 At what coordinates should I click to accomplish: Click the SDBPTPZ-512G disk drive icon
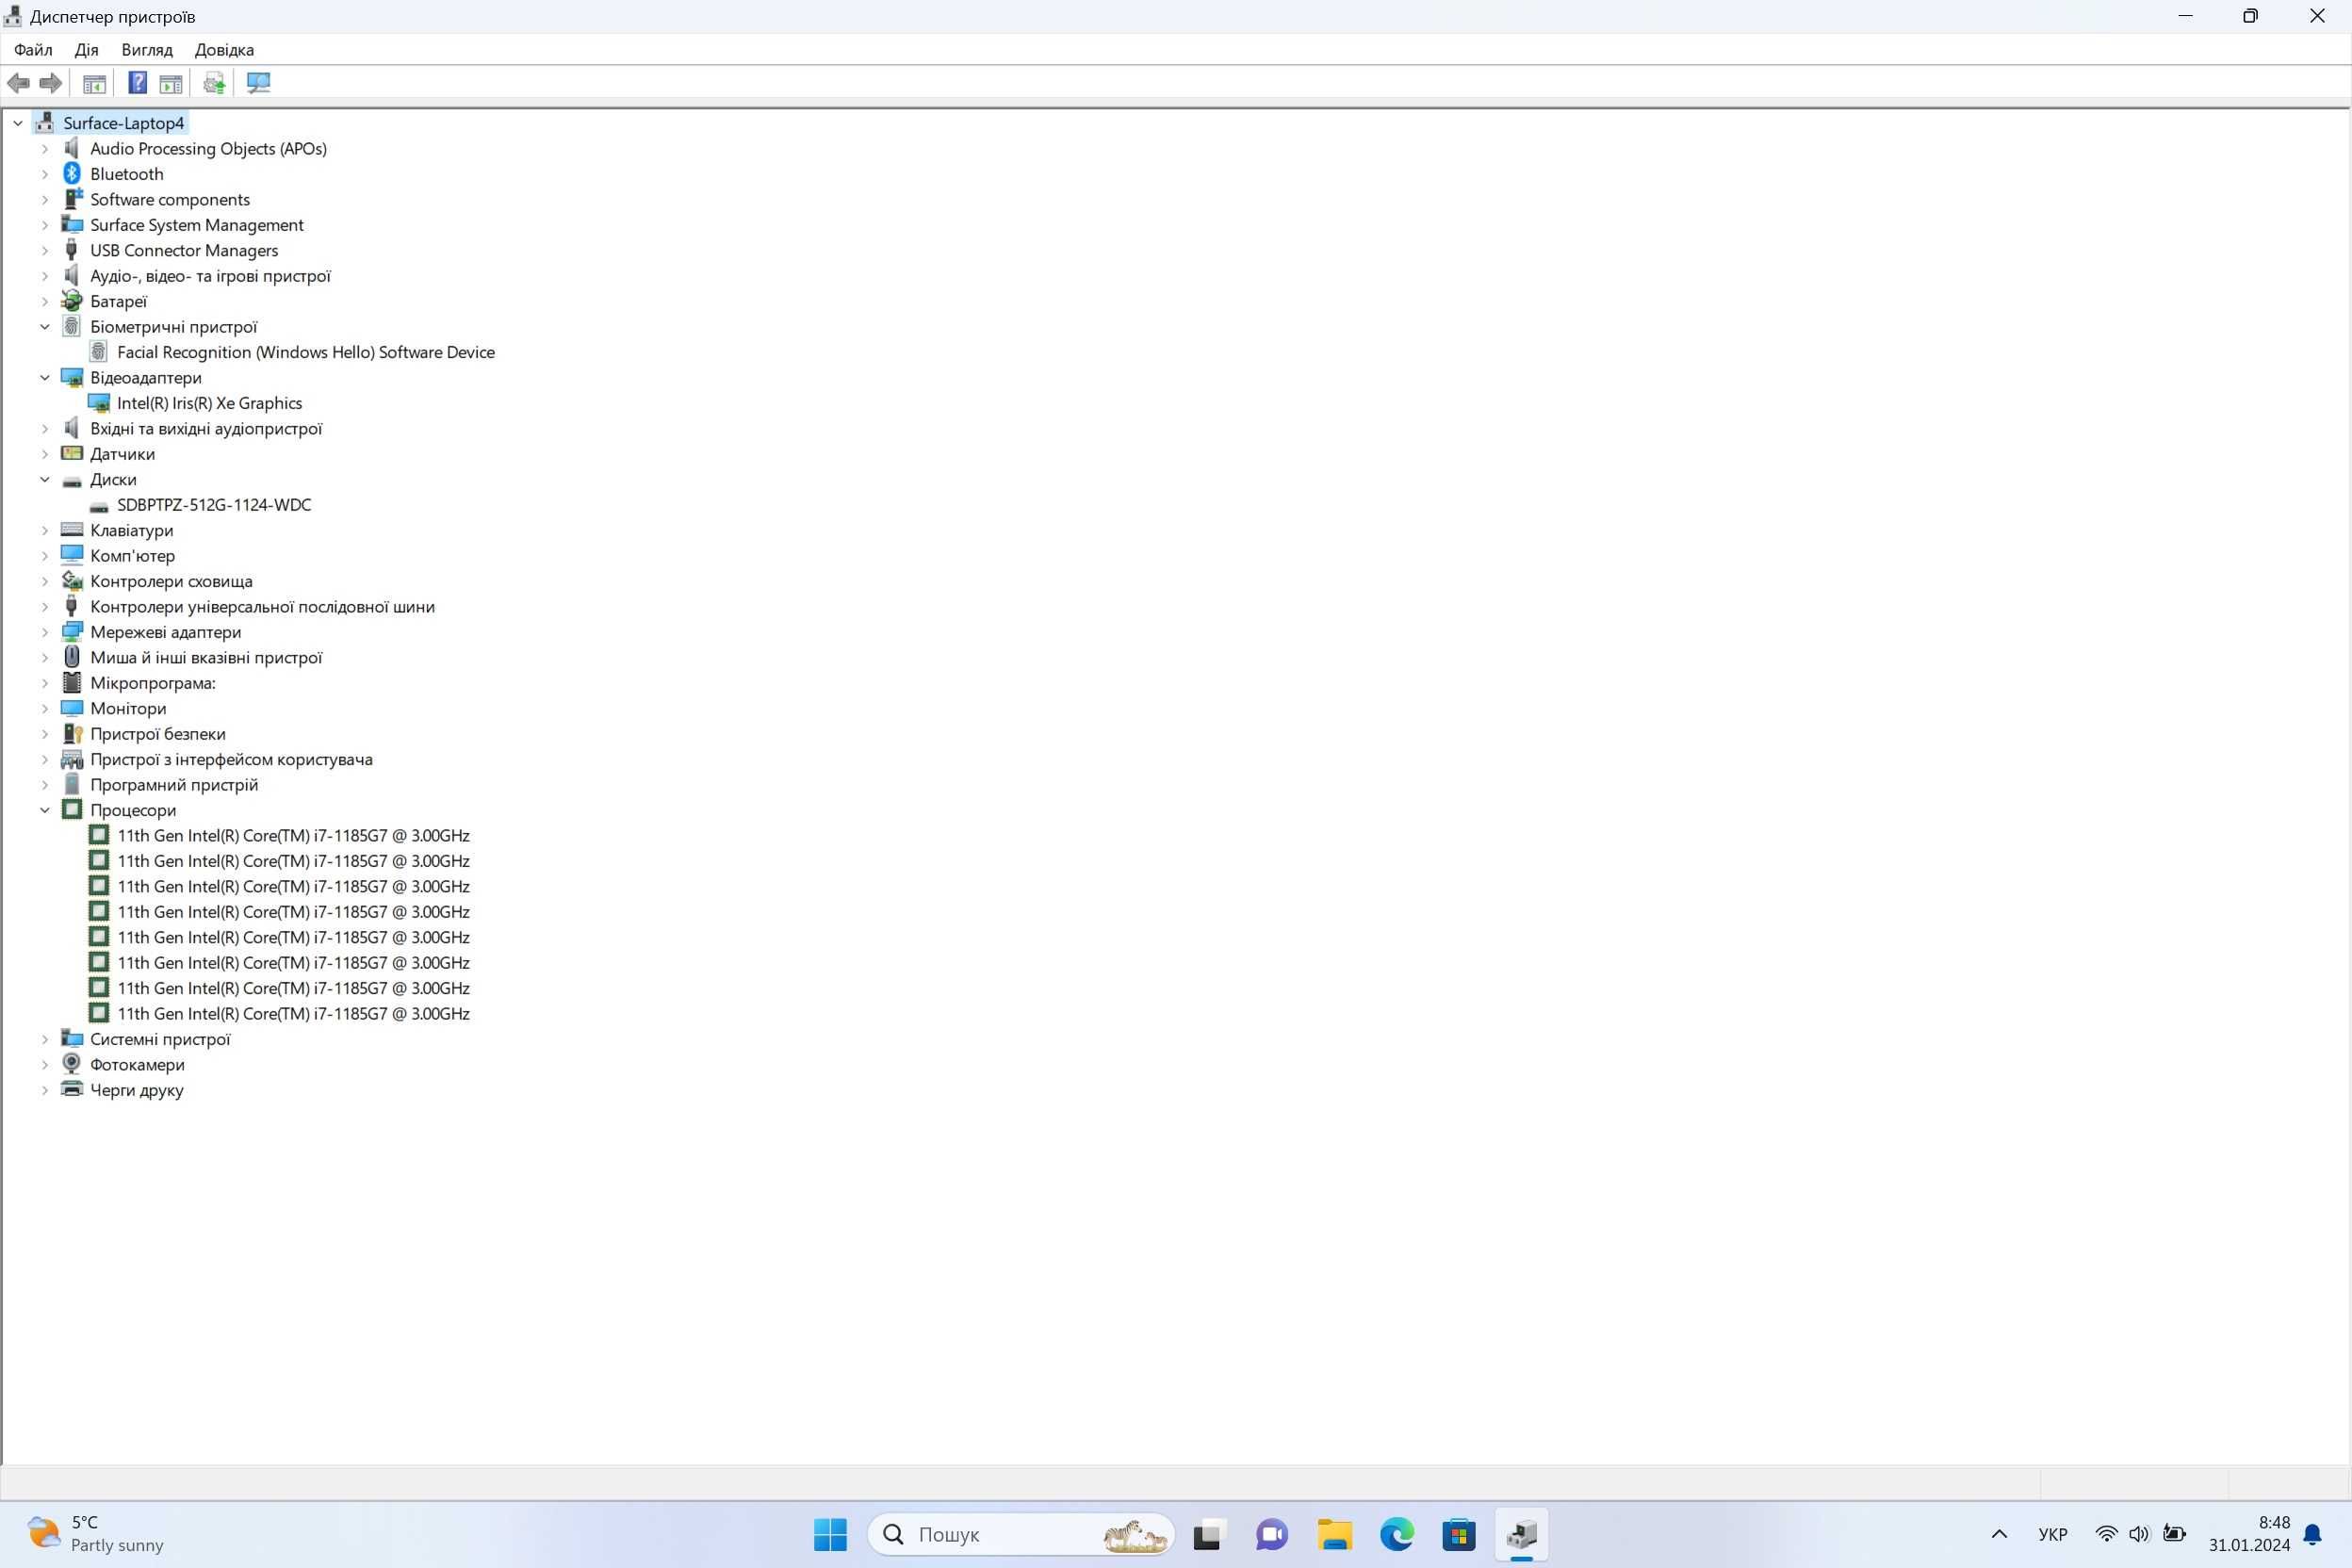pos(98,506)
